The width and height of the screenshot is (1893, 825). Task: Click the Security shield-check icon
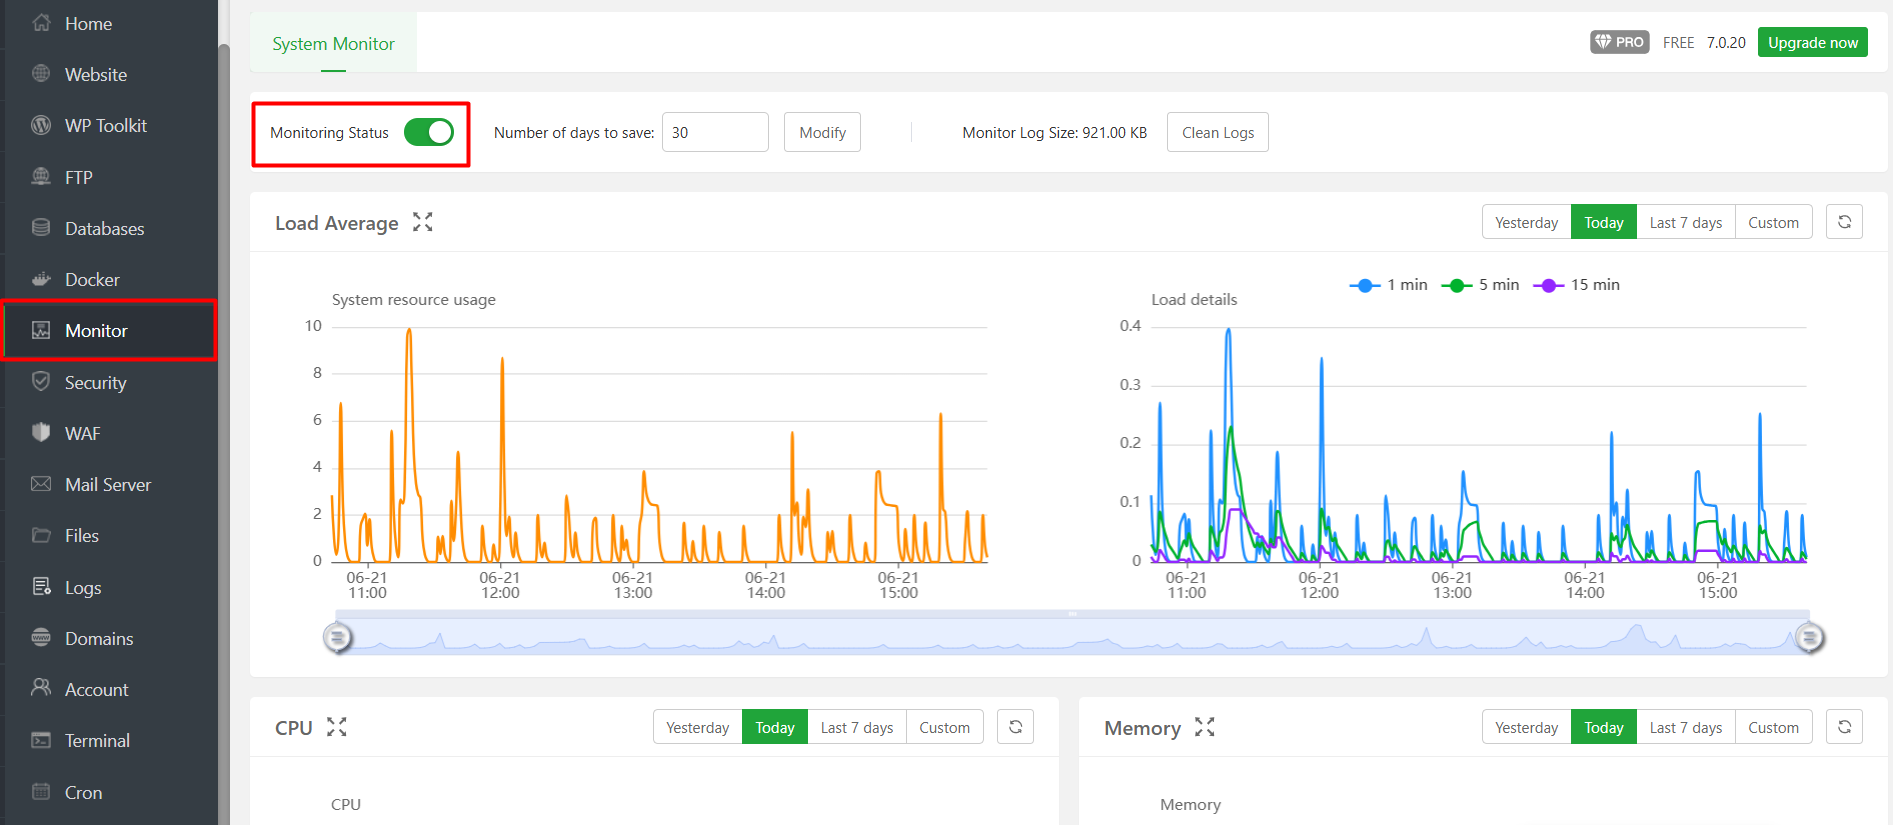click(41, 382)
